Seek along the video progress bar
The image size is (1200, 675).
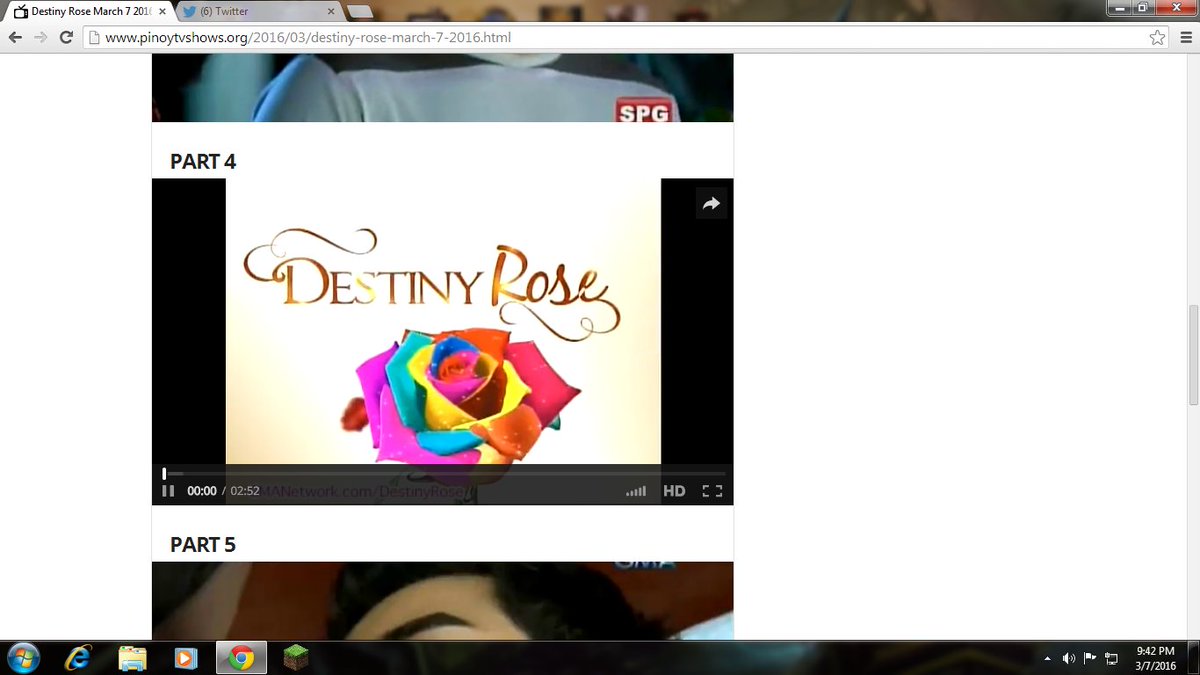tap(443, 473)
